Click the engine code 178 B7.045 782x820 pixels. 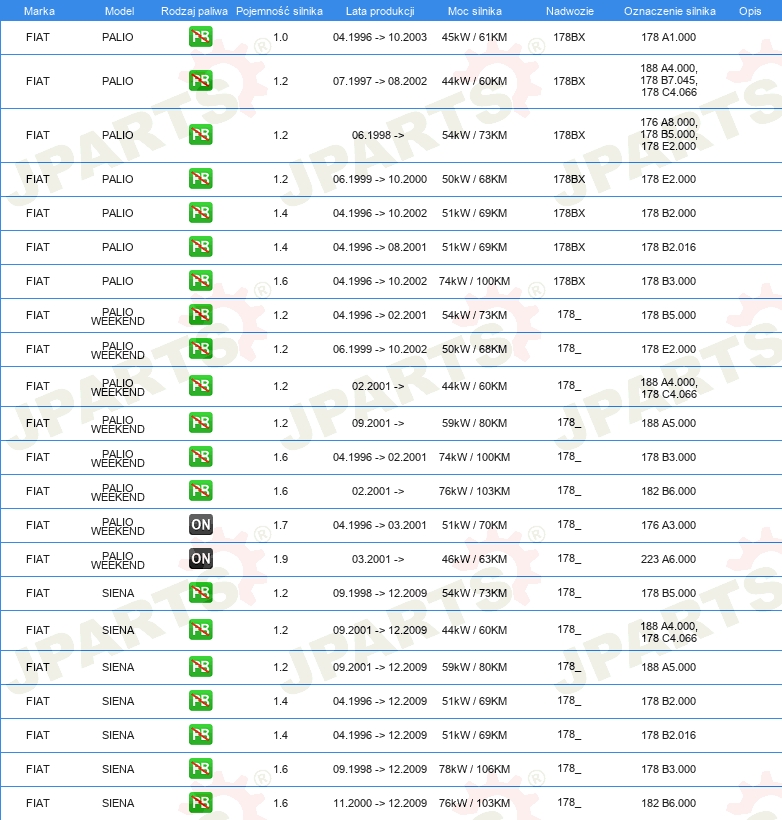668,81
